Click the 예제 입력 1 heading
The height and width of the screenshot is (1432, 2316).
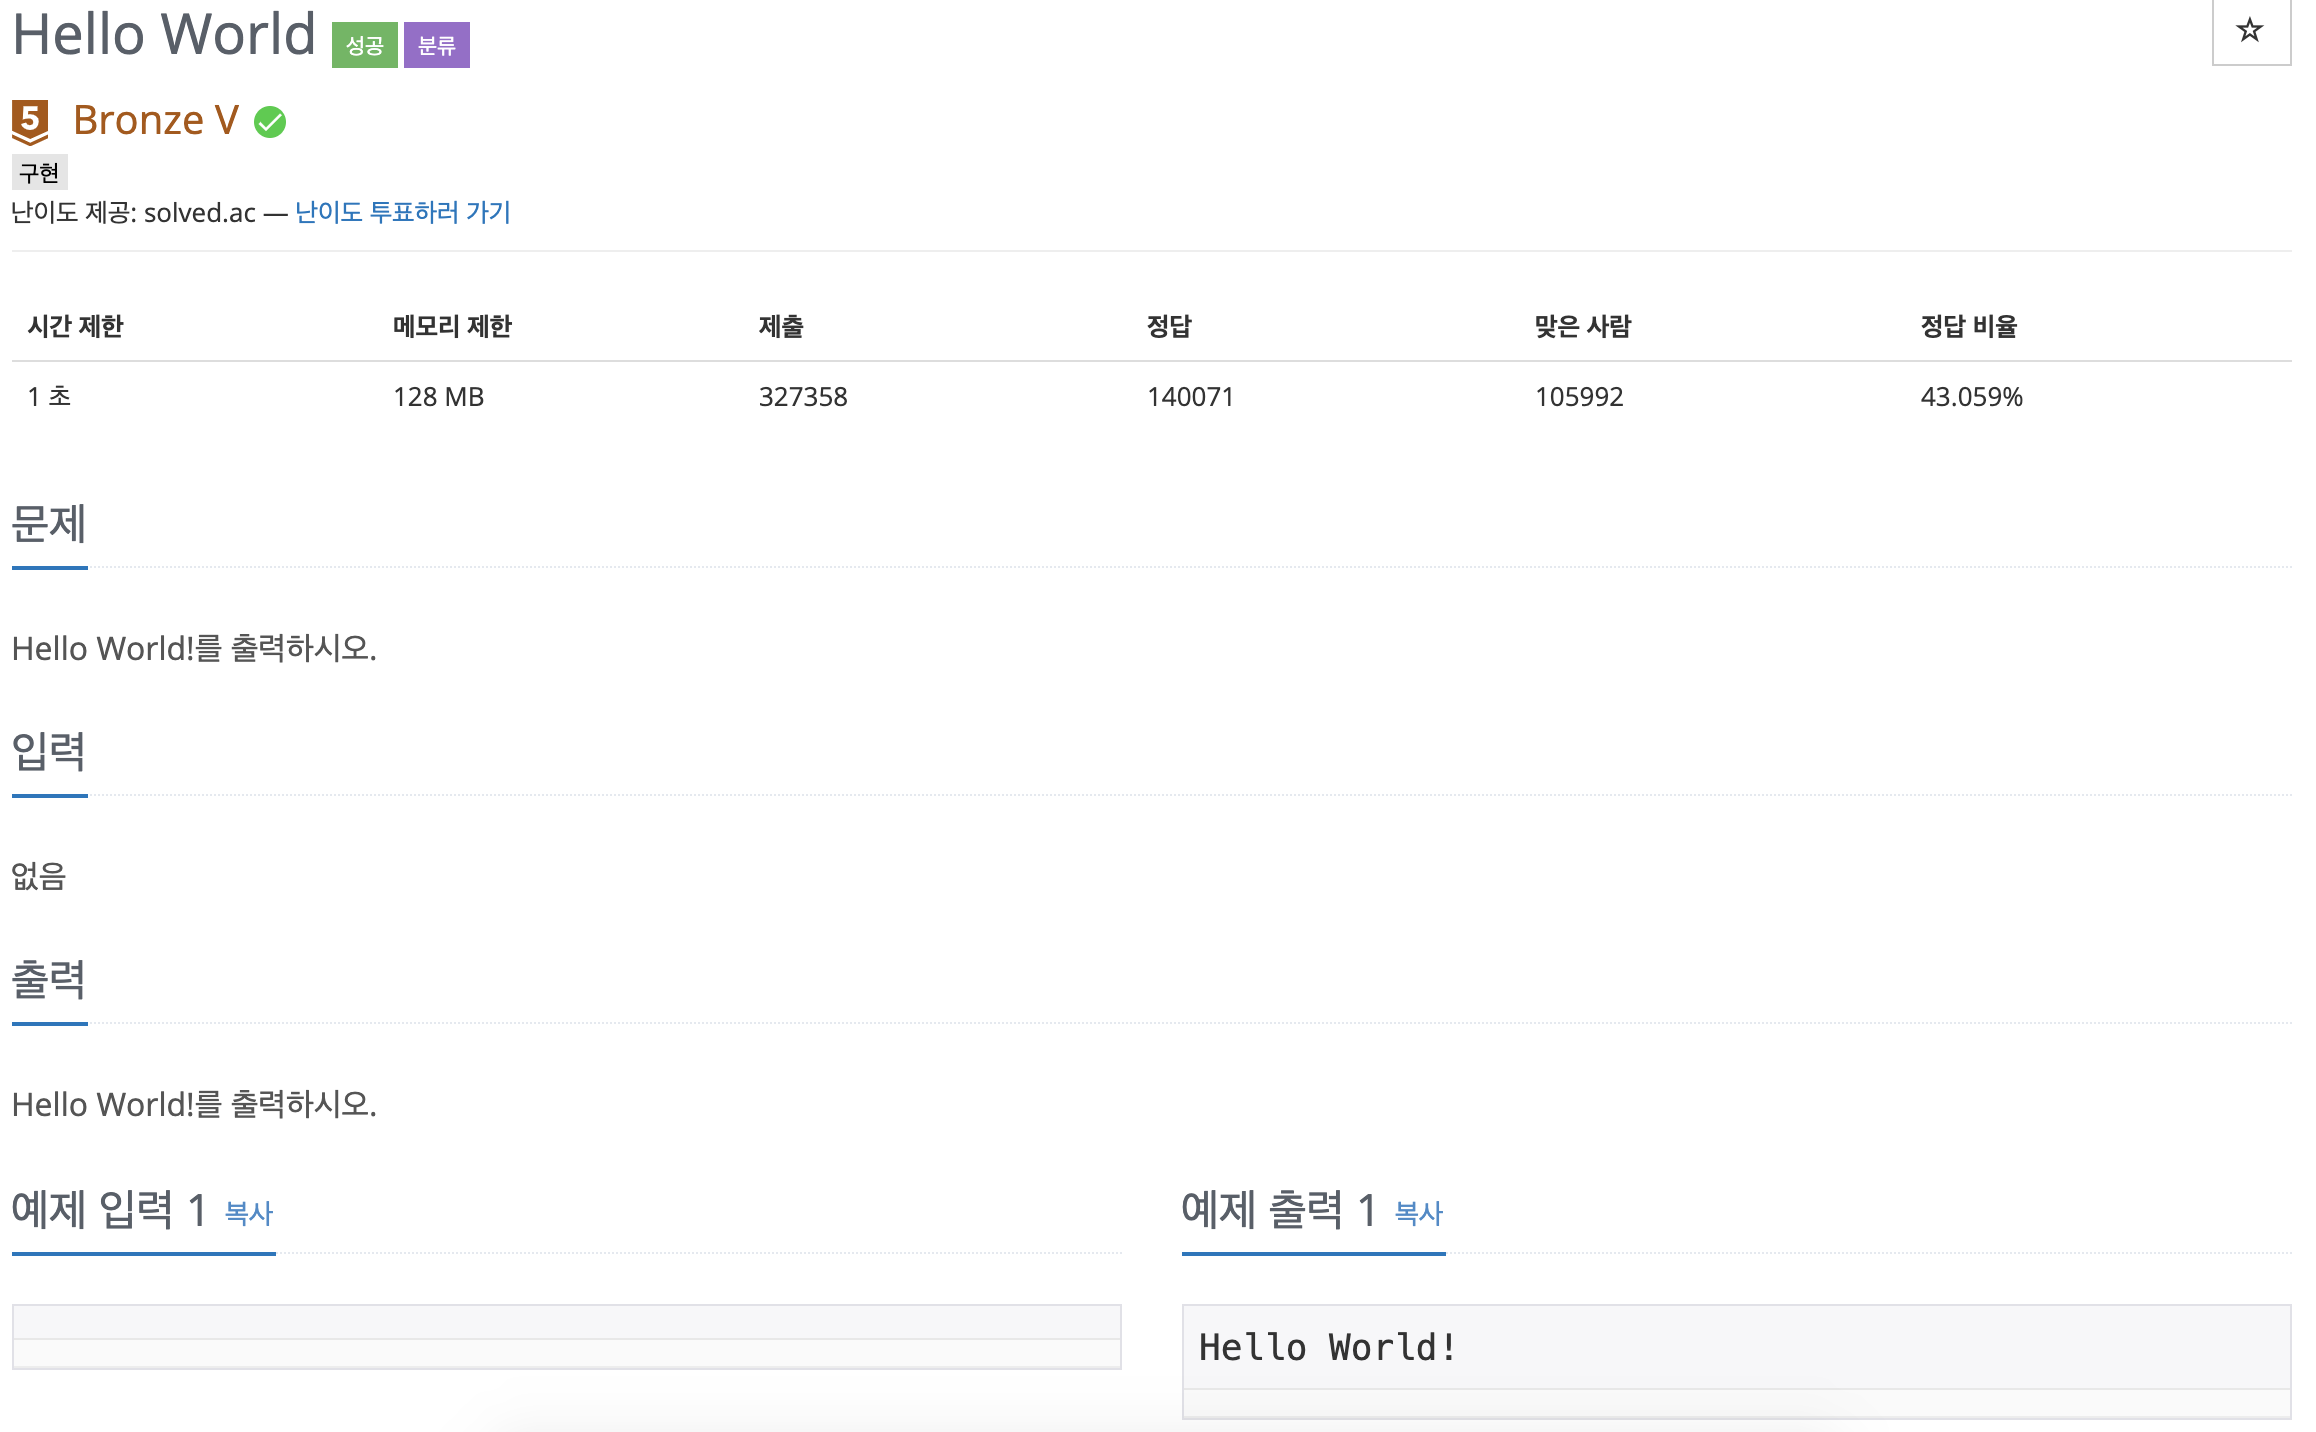(x=108, y=1210)
